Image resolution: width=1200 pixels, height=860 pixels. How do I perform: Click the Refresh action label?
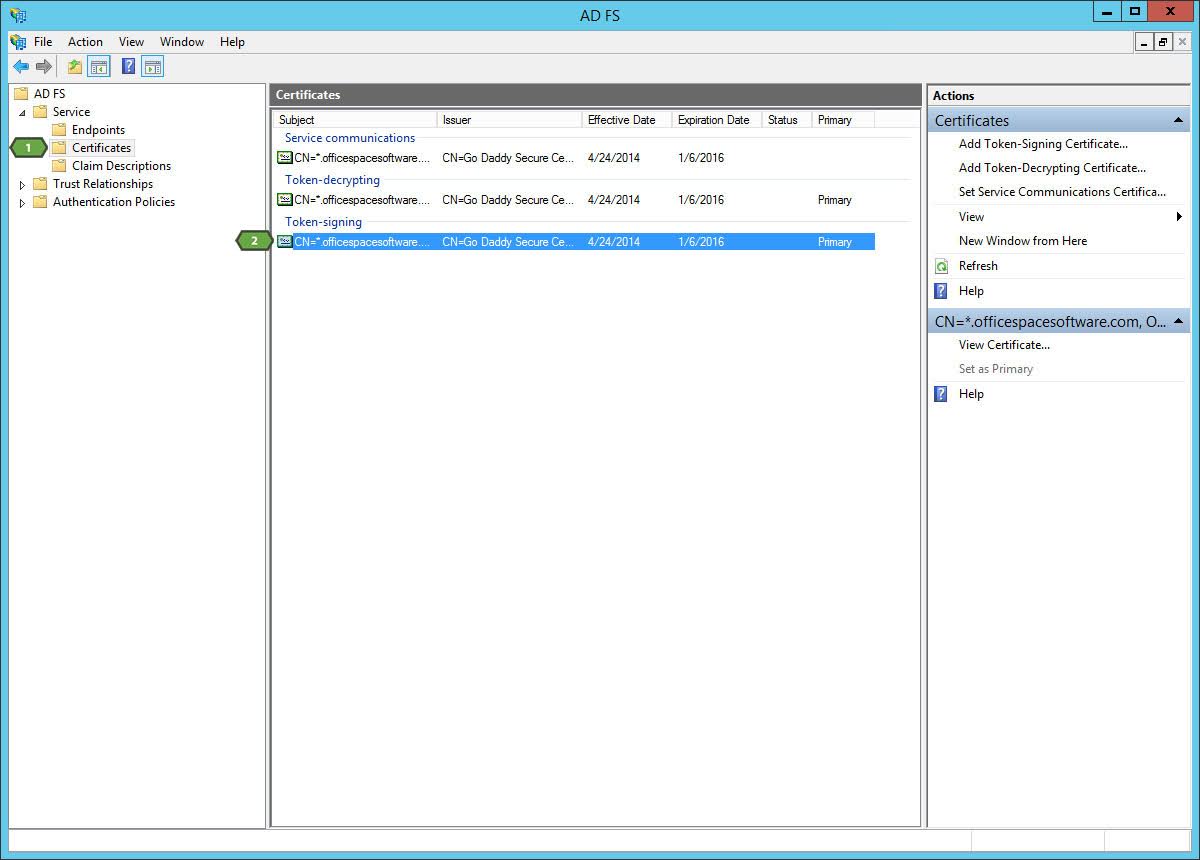978,266
